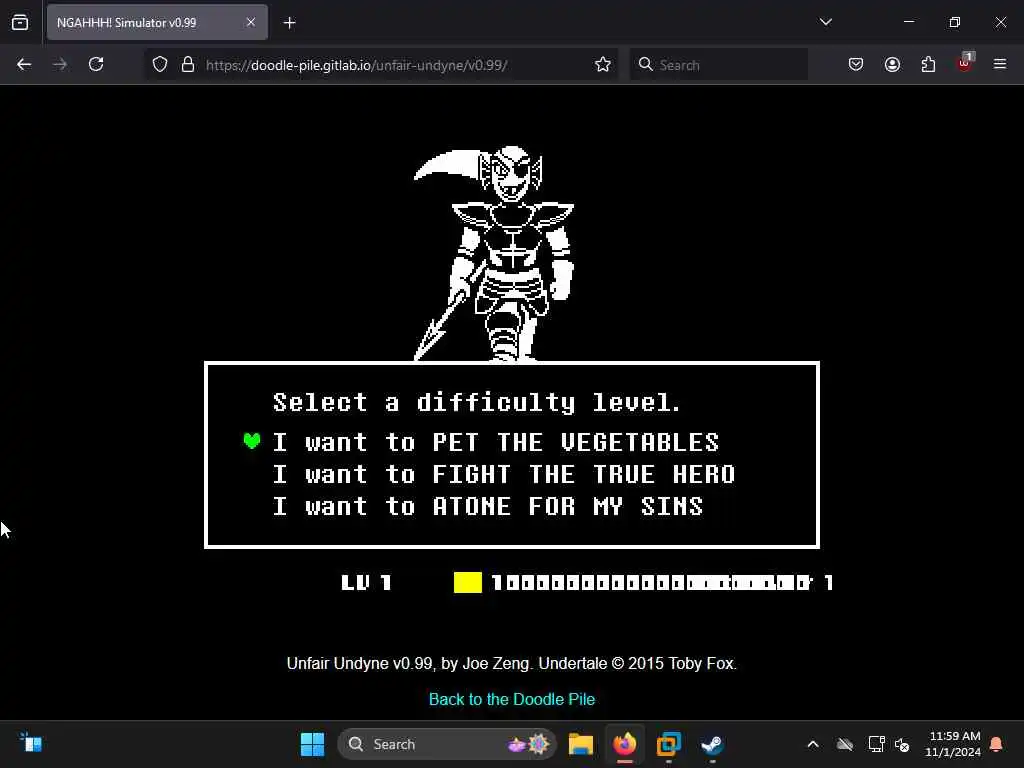Open Windows widgets panel

click(31, 744)
